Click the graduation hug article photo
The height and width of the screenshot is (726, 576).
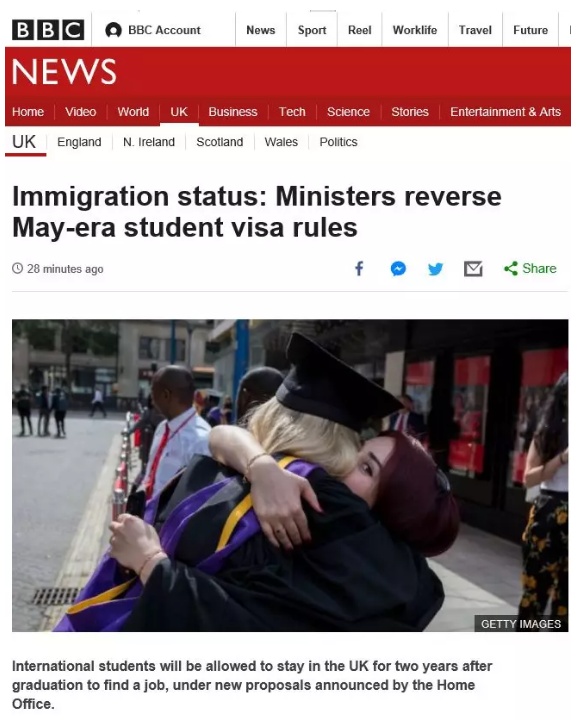[290, 476]
